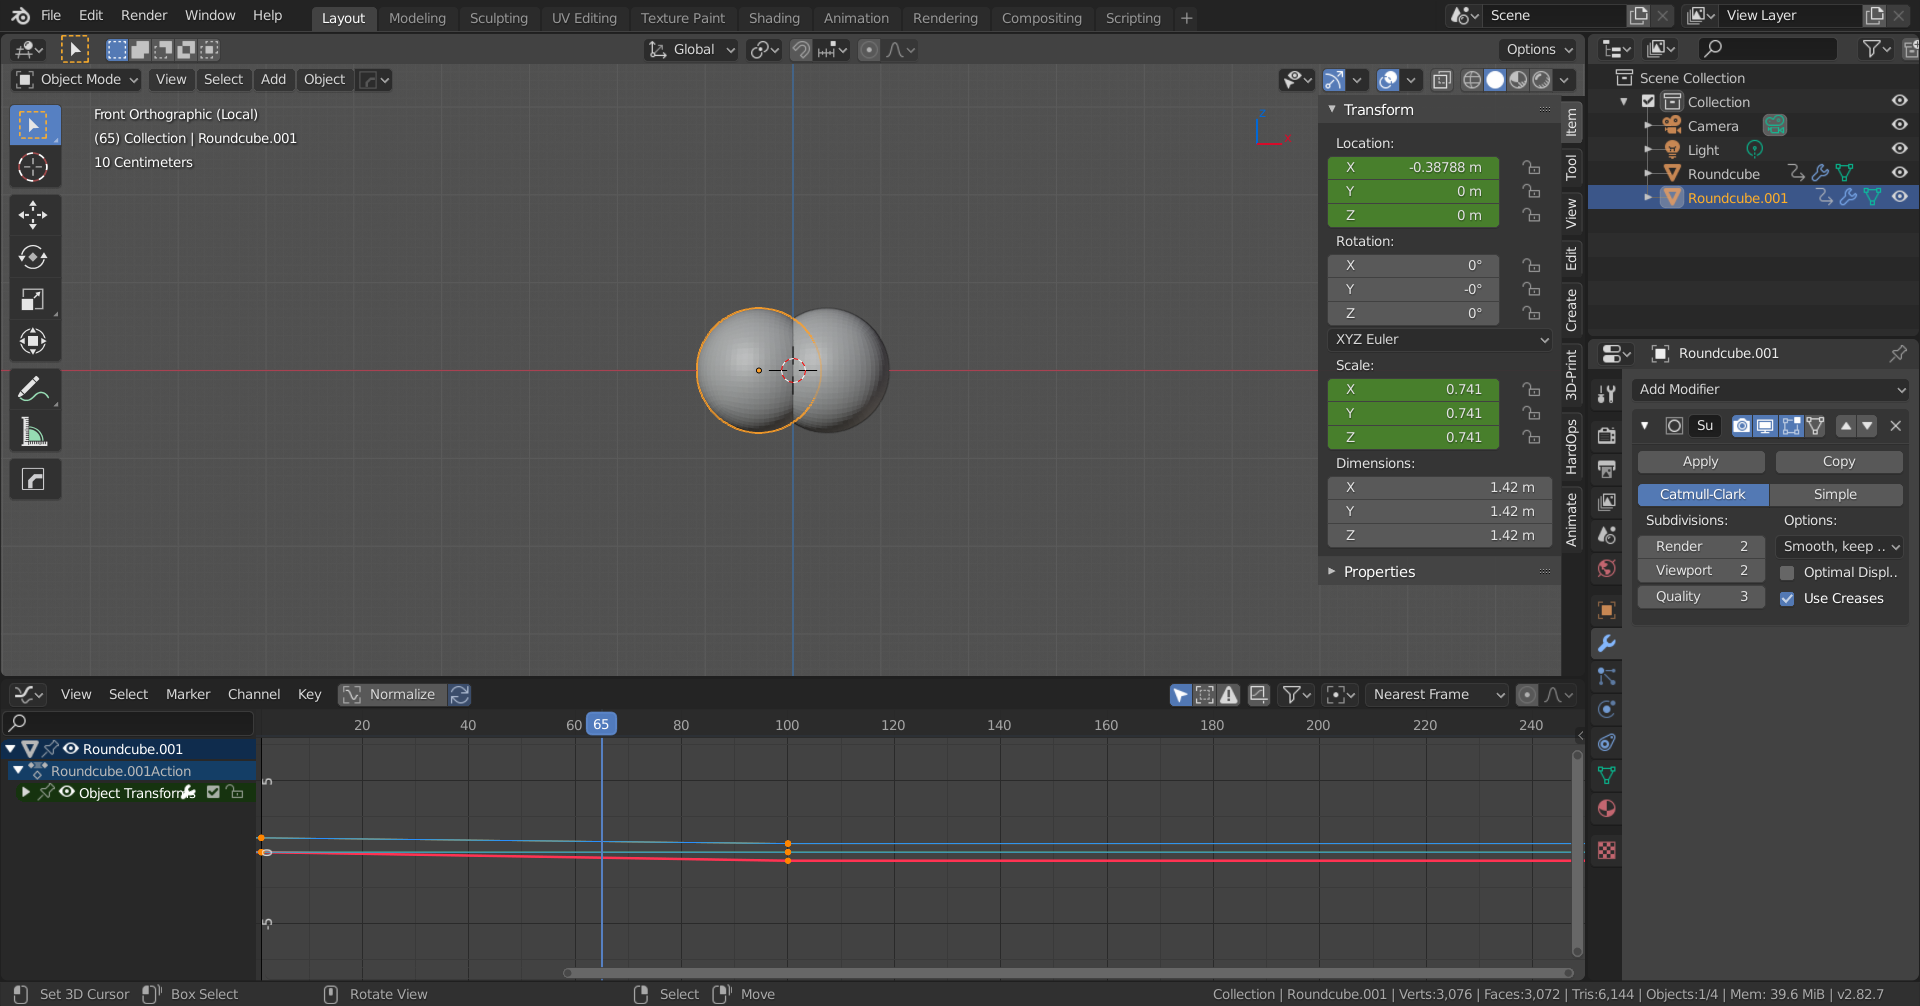Open the Object Mode dropdown

(x=78, y=80)
